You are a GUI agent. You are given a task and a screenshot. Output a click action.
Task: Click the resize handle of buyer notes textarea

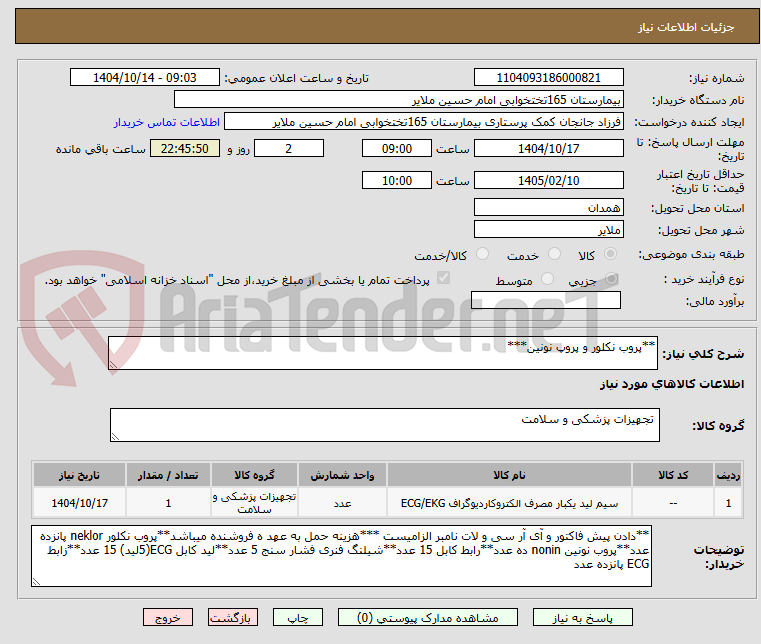click(x=36, y=582)
